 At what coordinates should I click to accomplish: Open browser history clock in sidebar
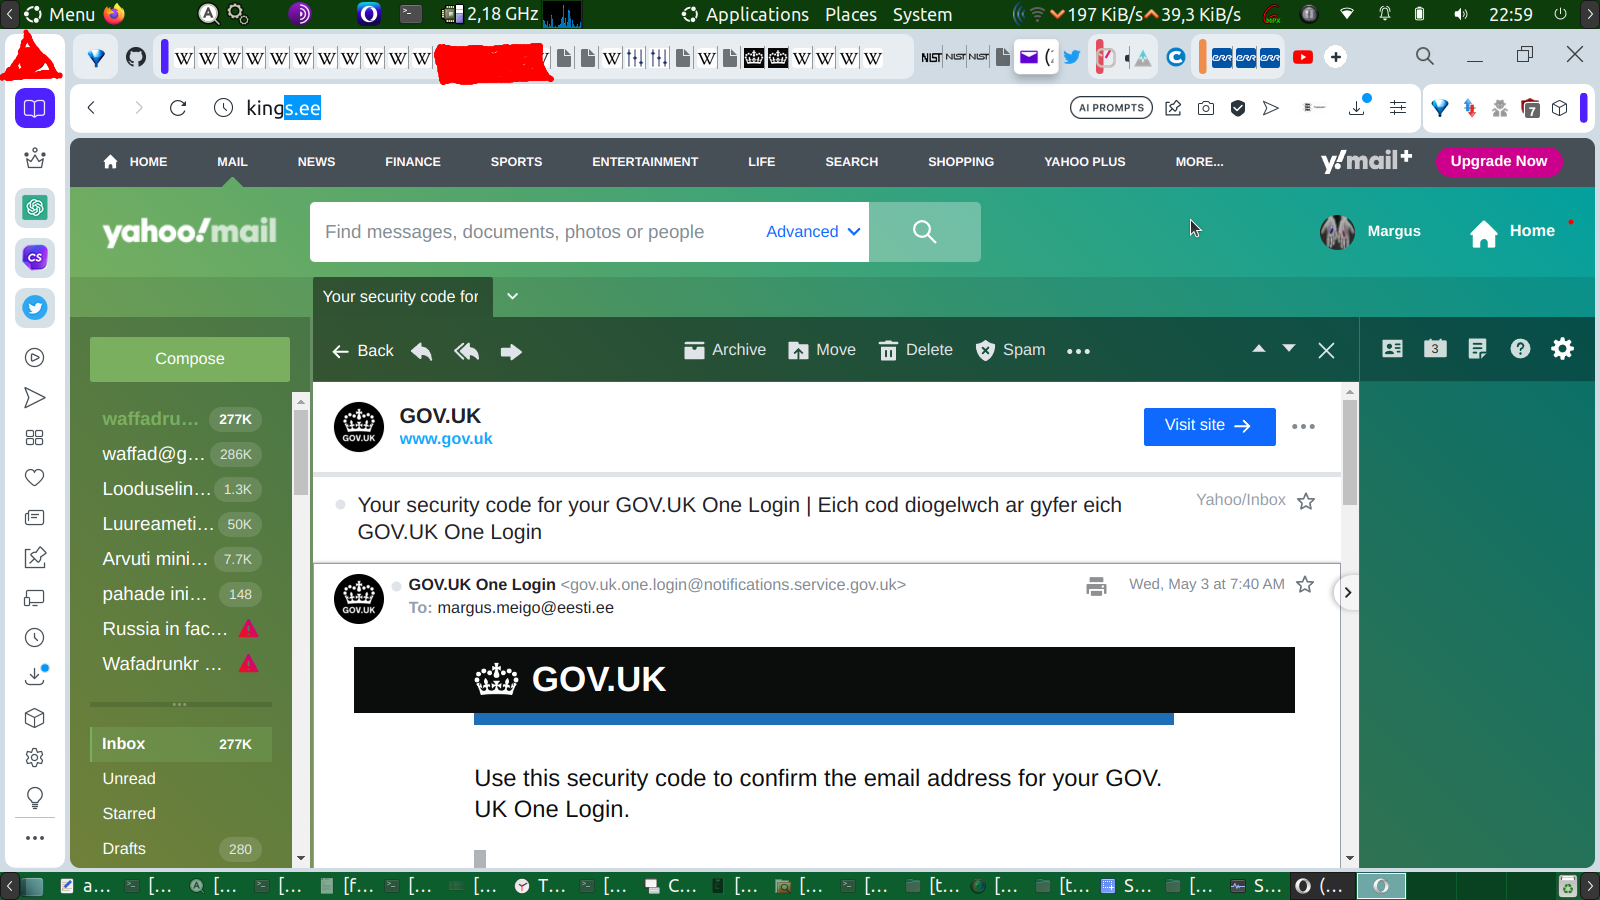point(35,638)
